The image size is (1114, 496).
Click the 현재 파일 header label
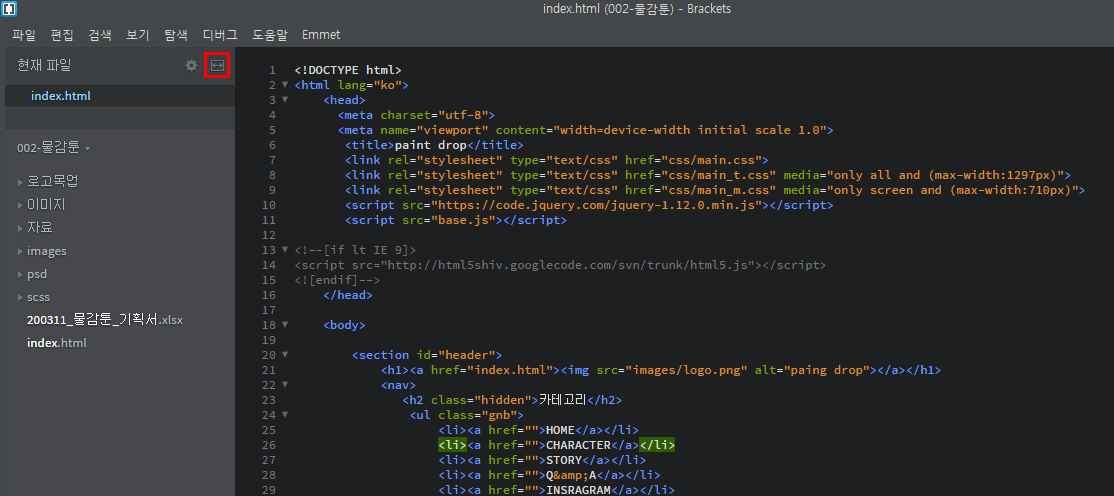[x=44, y=65]
